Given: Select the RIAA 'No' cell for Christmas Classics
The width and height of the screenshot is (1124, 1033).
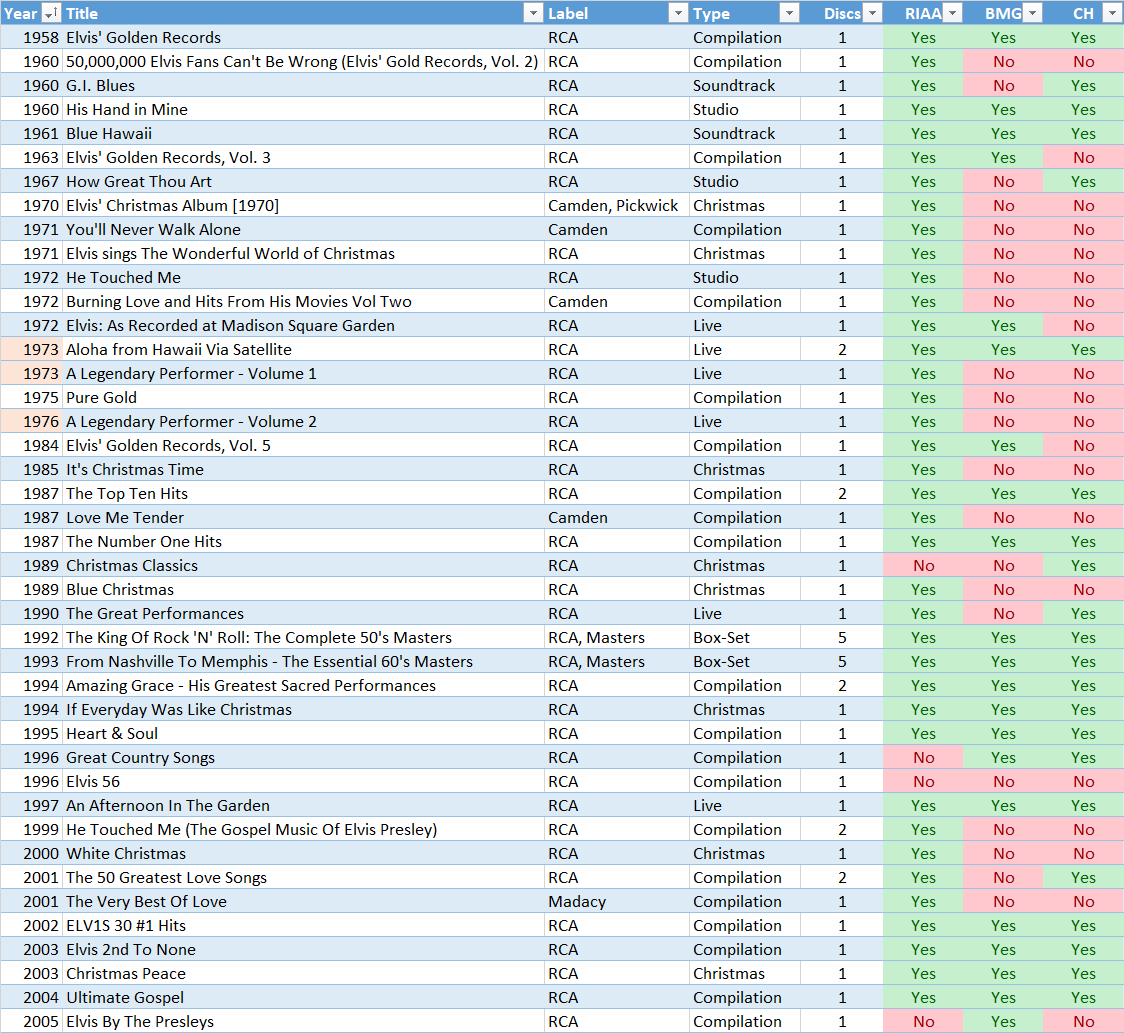Looking at the screenshot, I should click(923, 566).
